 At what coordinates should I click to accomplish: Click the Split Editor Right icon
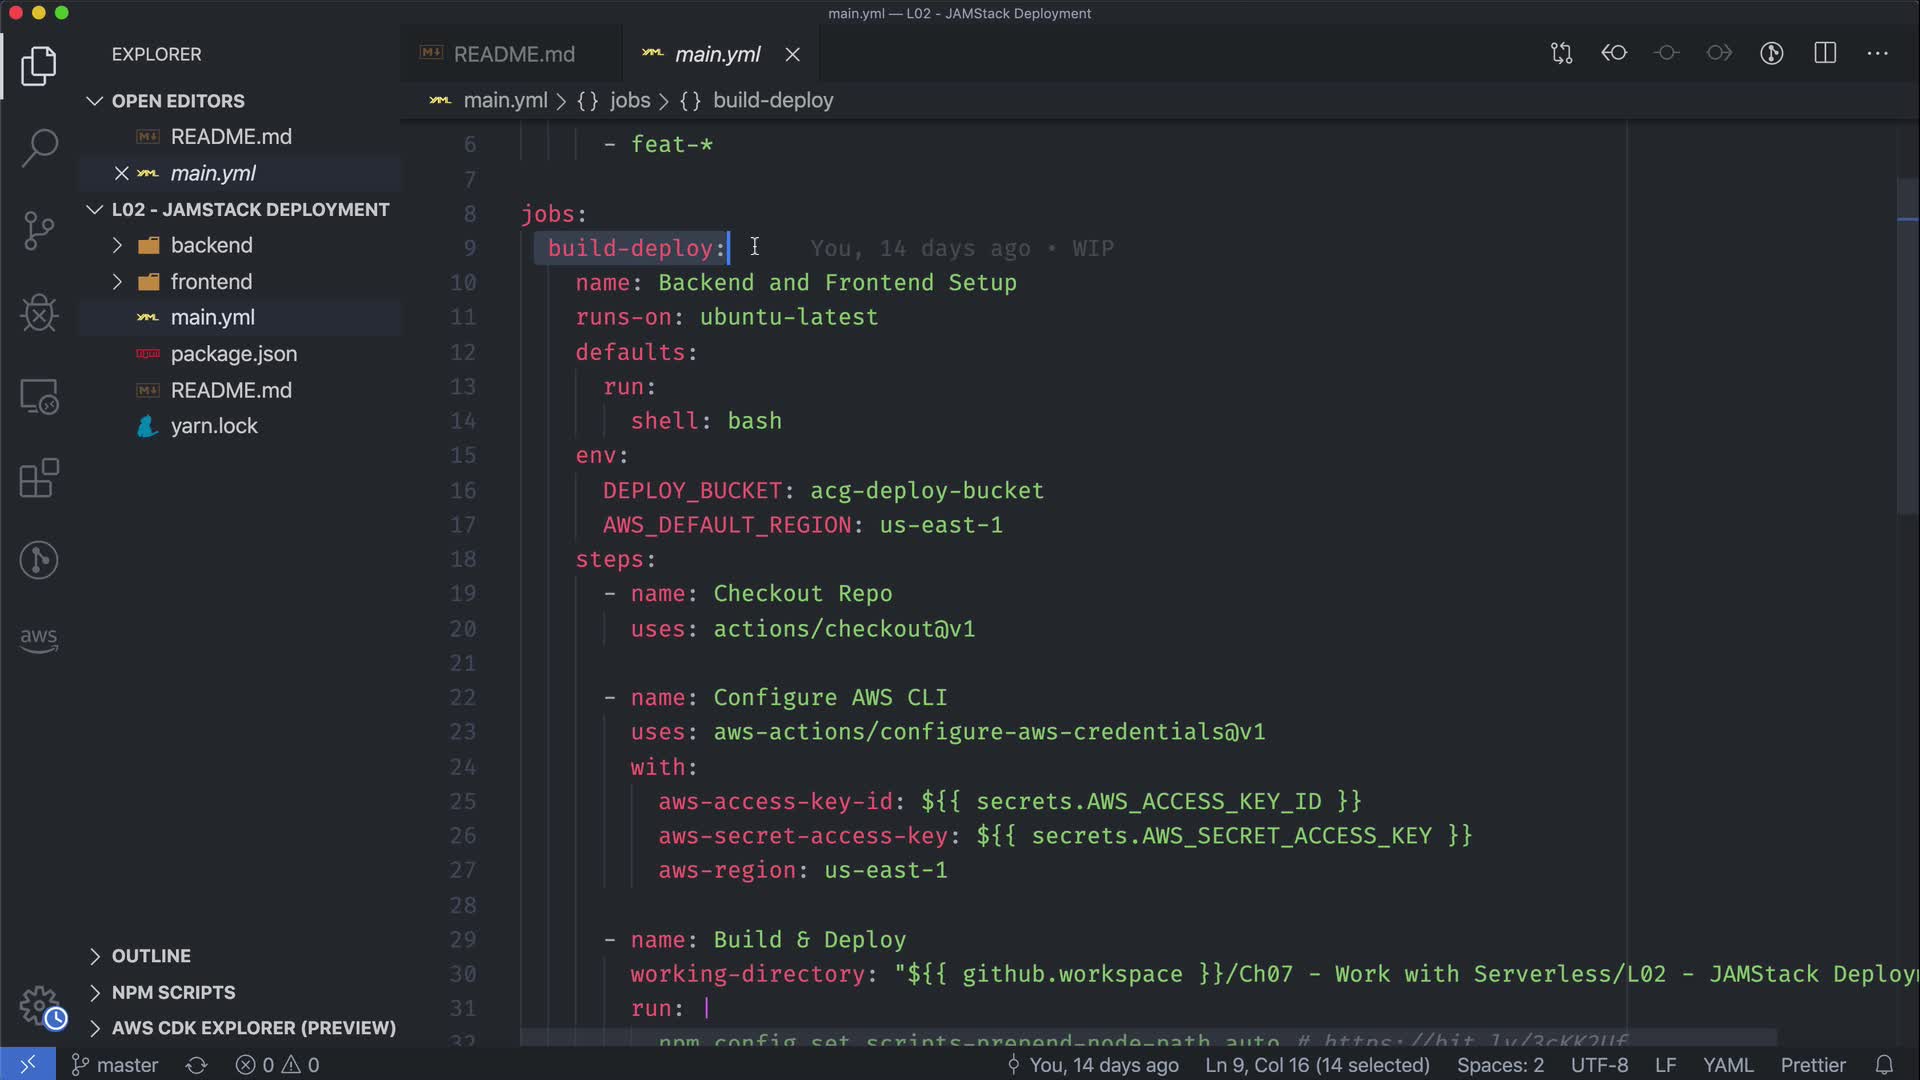point(1825,53)
